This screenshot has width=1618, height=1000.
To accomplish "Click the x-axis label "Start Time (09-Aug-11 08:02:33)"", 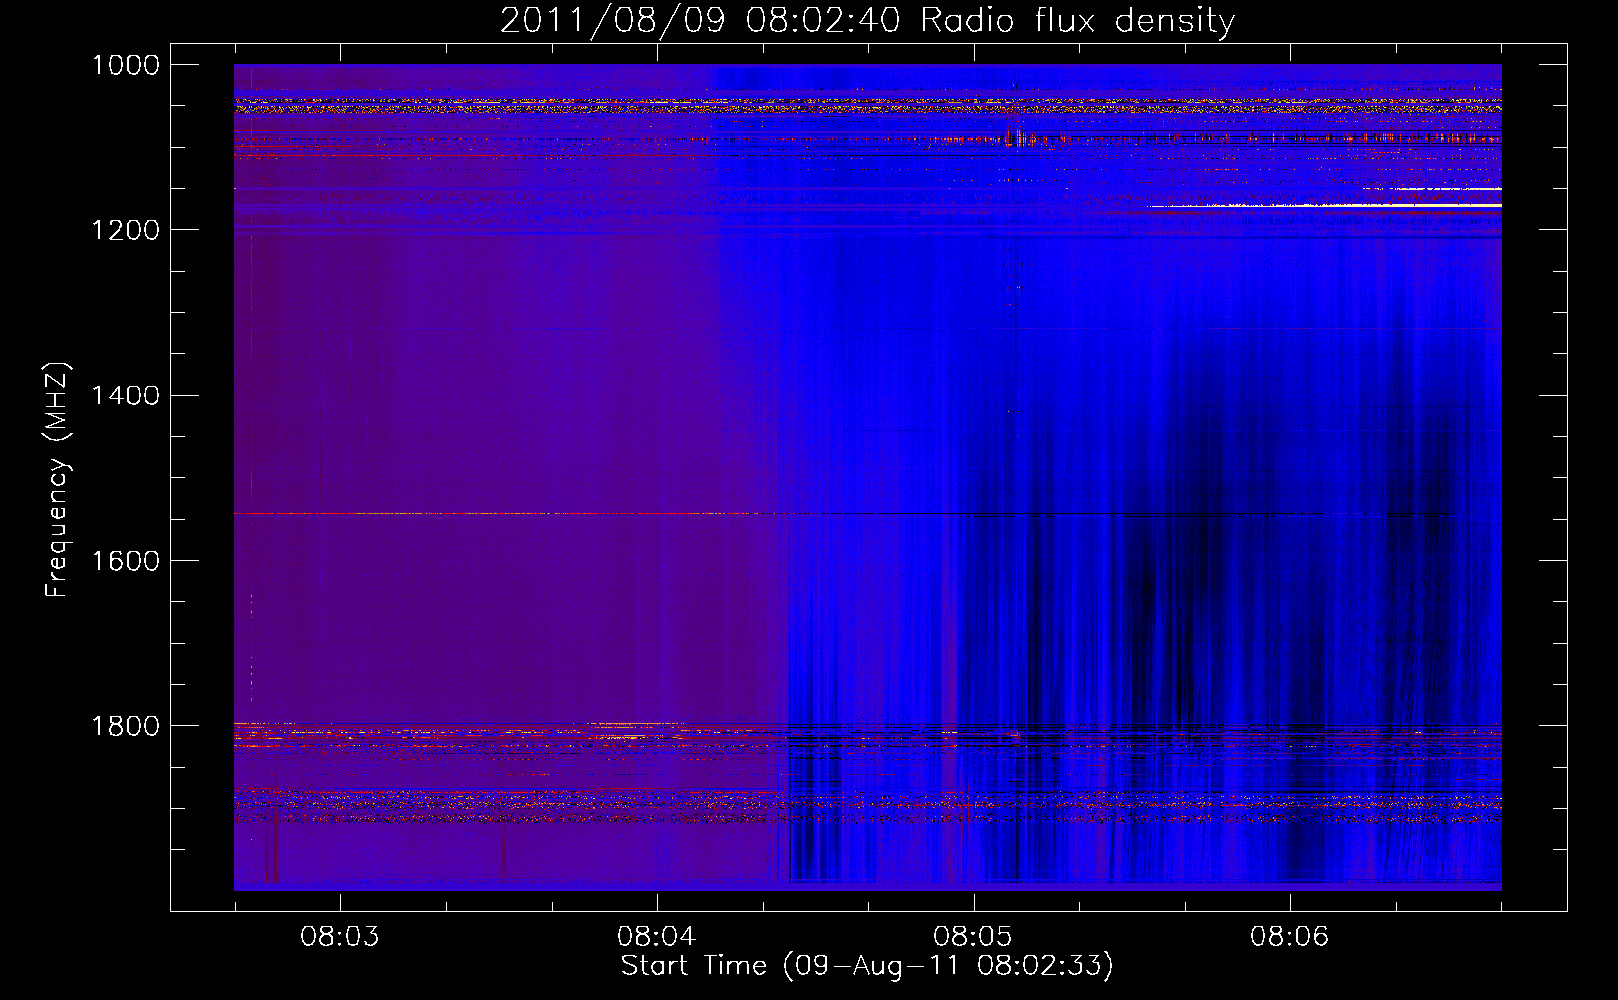I will click(x=867, y=966).
